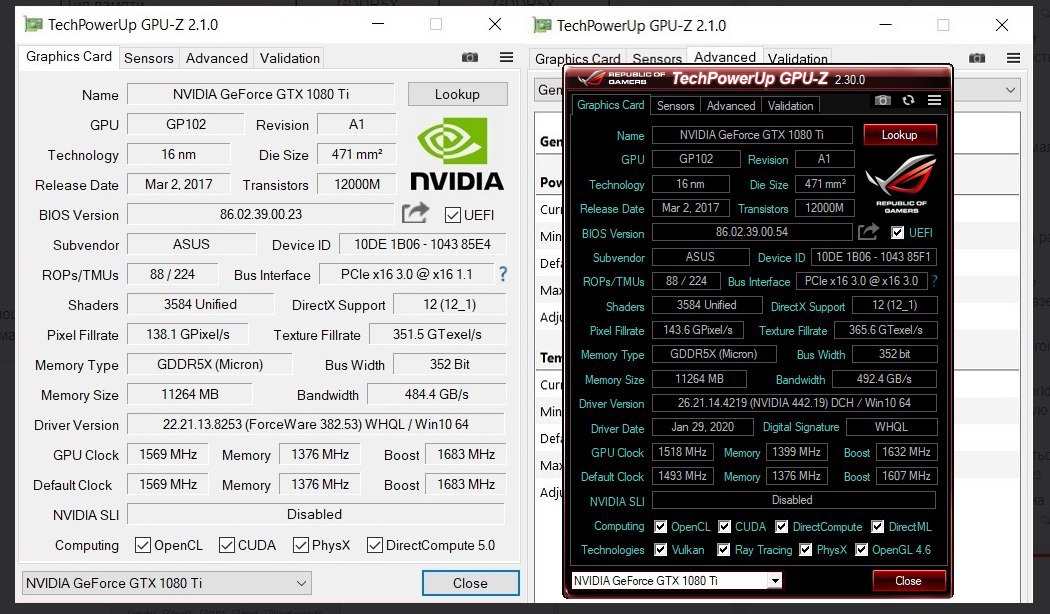1050x614 pixels.
Task: Click Driver Date field Jan 29, 2020
Action: (x=702, y=427)
